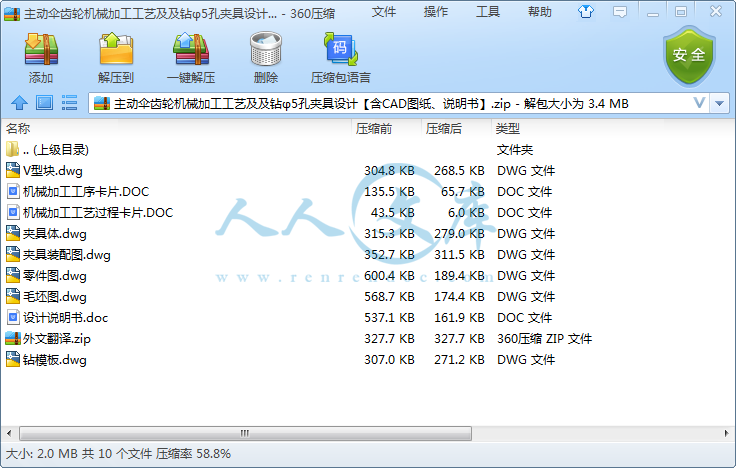This screenshot has width=736, height=468.
Task: Select the 零件图.dwg file icon
Action: click(13, 276)
